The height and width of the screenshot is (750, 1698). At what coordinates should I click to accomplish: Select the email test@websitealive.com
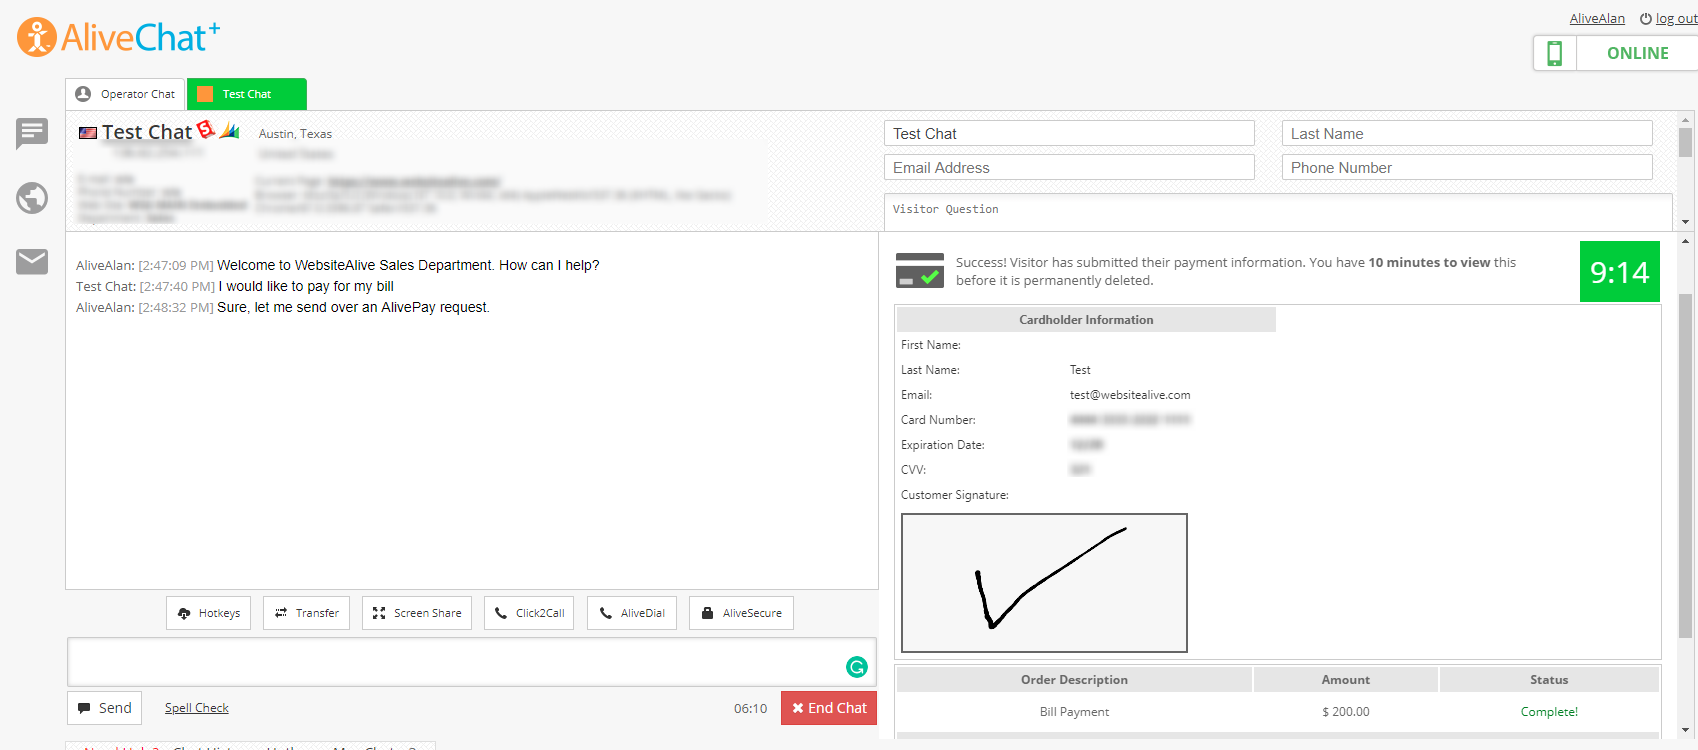(x=1130, y=395)
